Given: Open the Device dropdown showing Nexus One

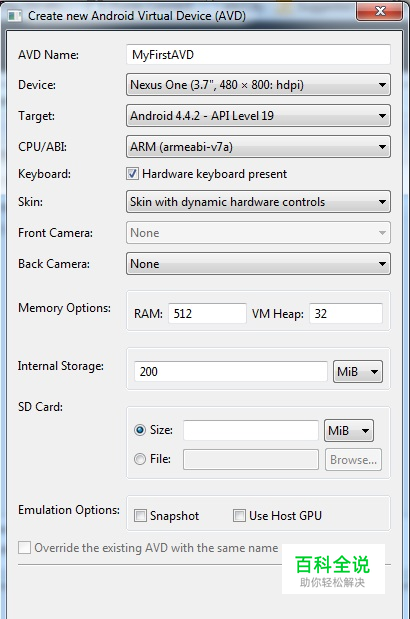Looking at the screenshot, I should click(x=258, y=85).
